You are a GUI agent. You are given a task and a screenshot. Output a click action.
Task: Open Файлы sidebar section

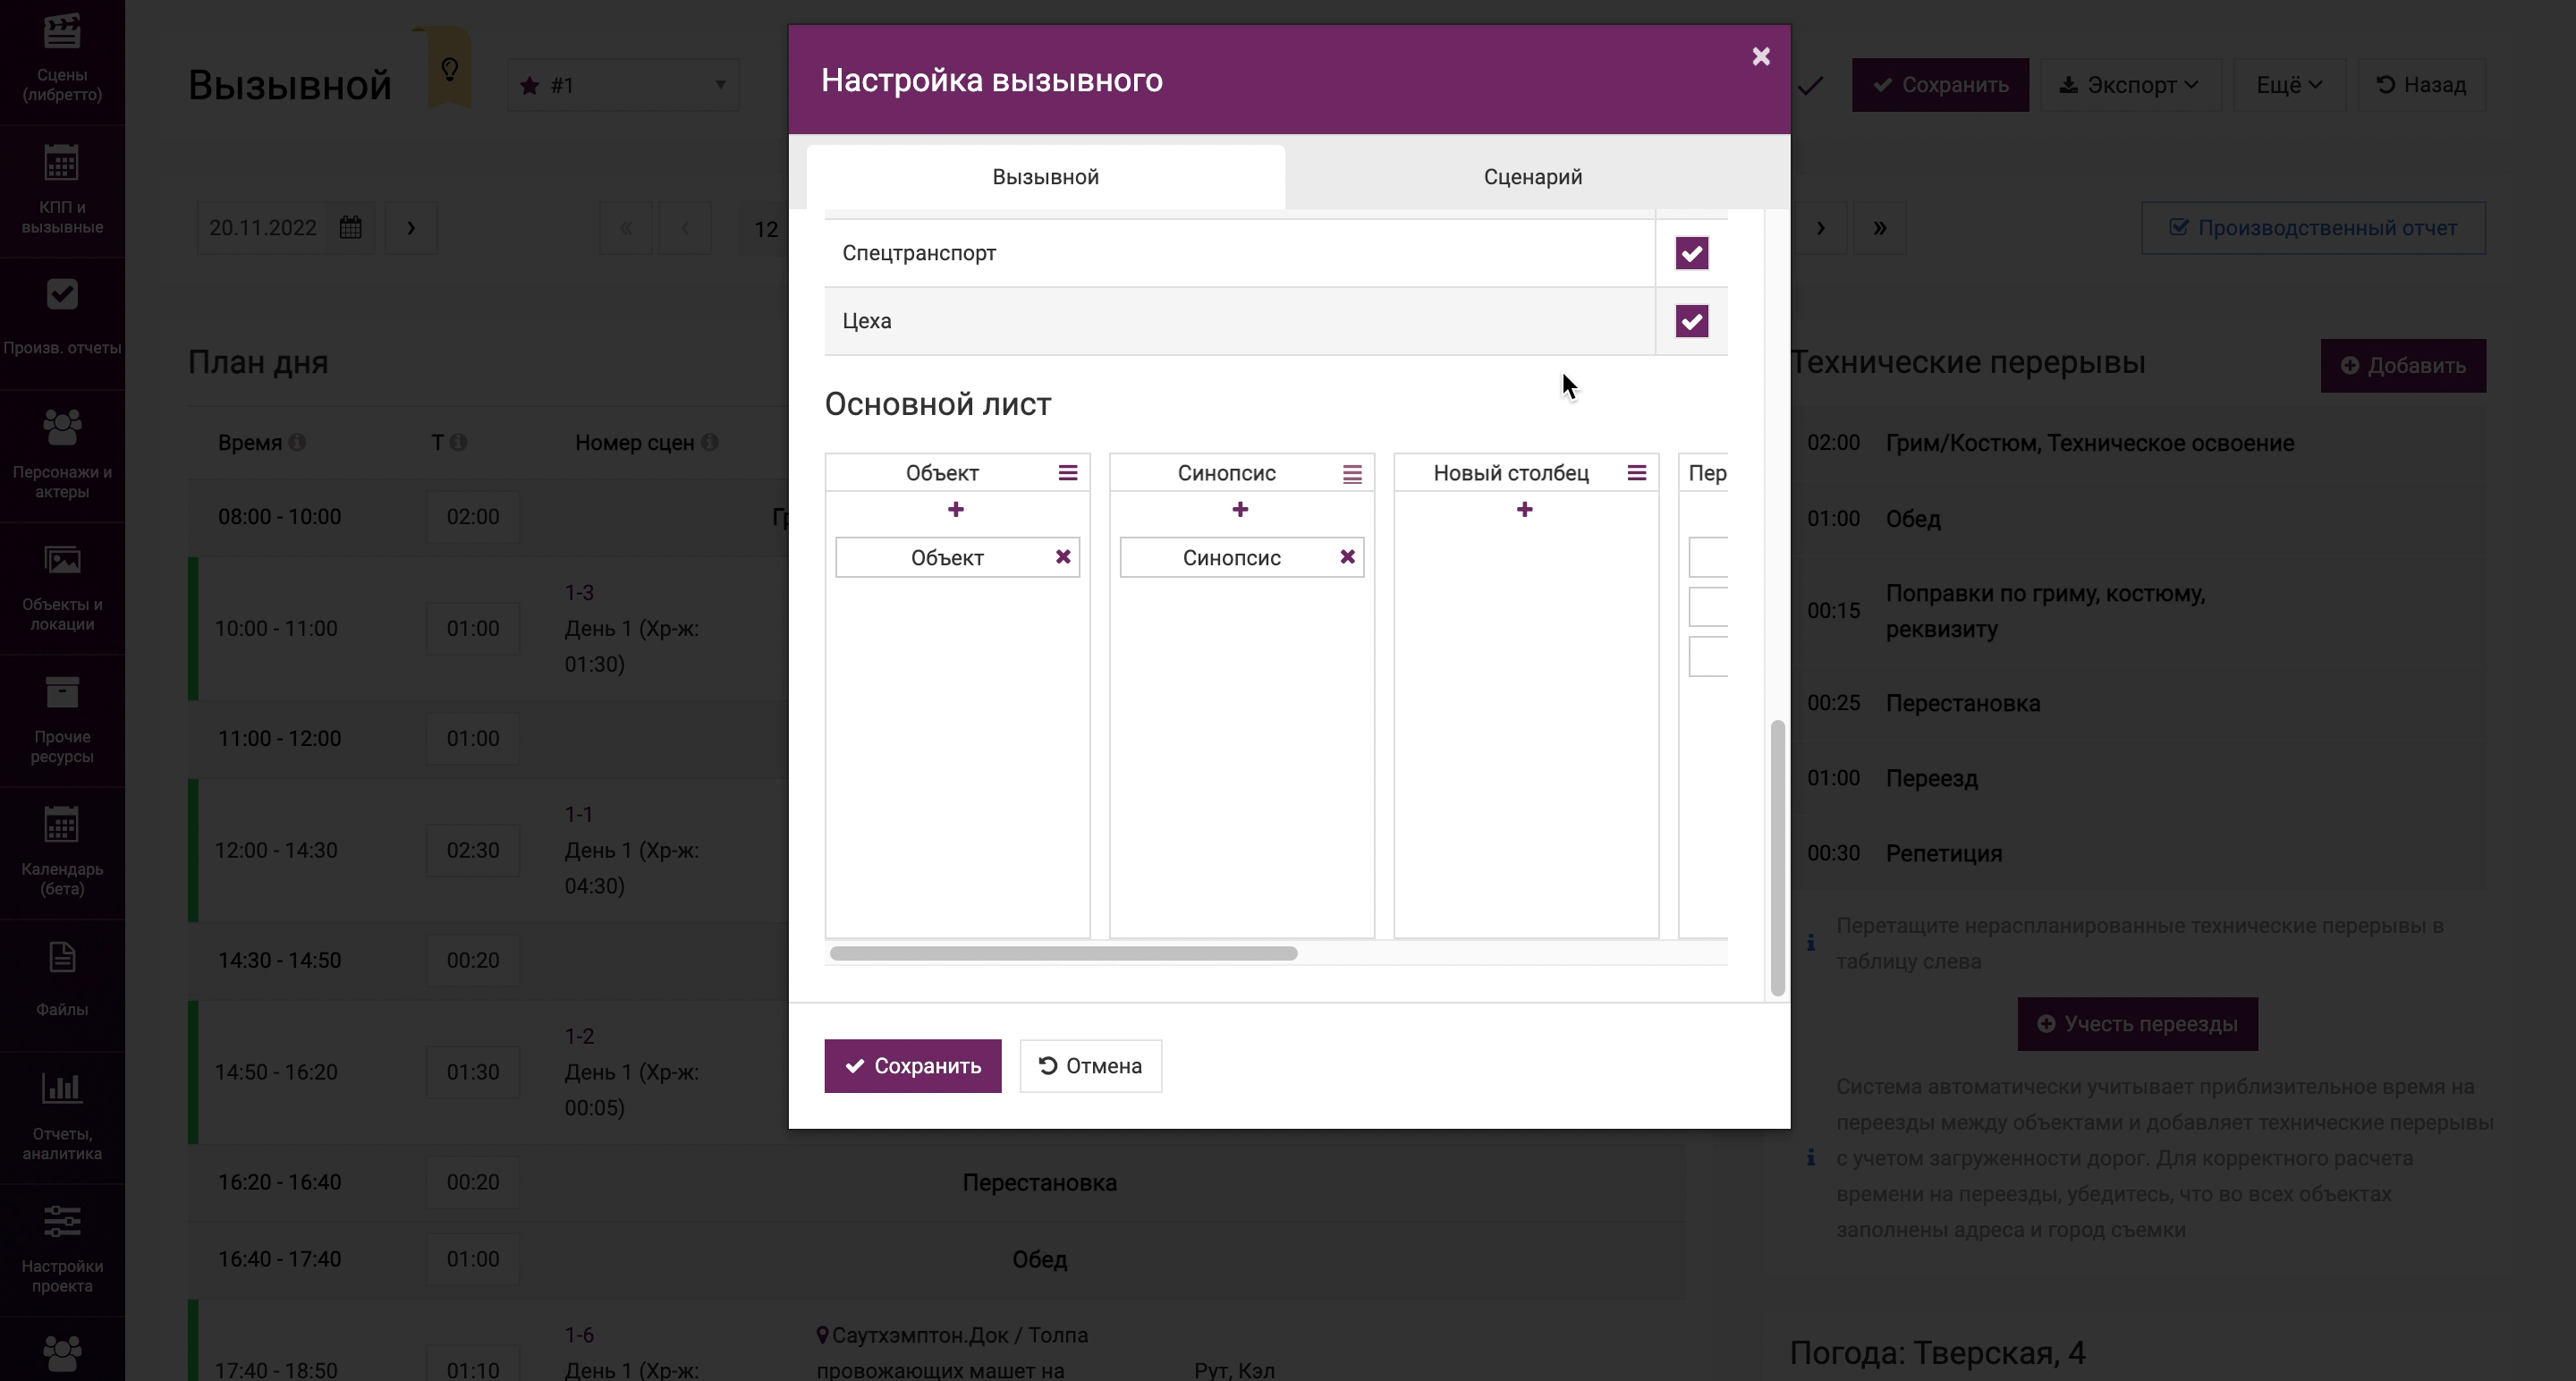tap(62, 985)
